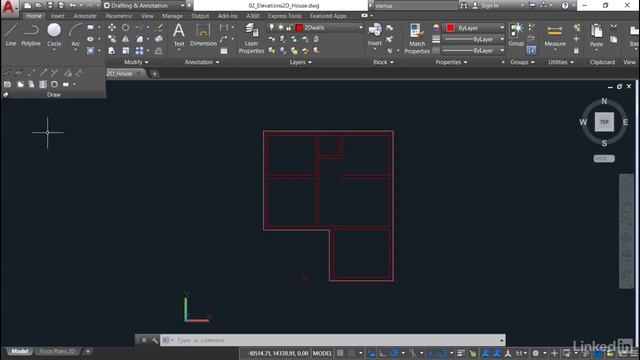Toggle grid display in status bar
Screen dimensions: 640x360
click(340, 353)
